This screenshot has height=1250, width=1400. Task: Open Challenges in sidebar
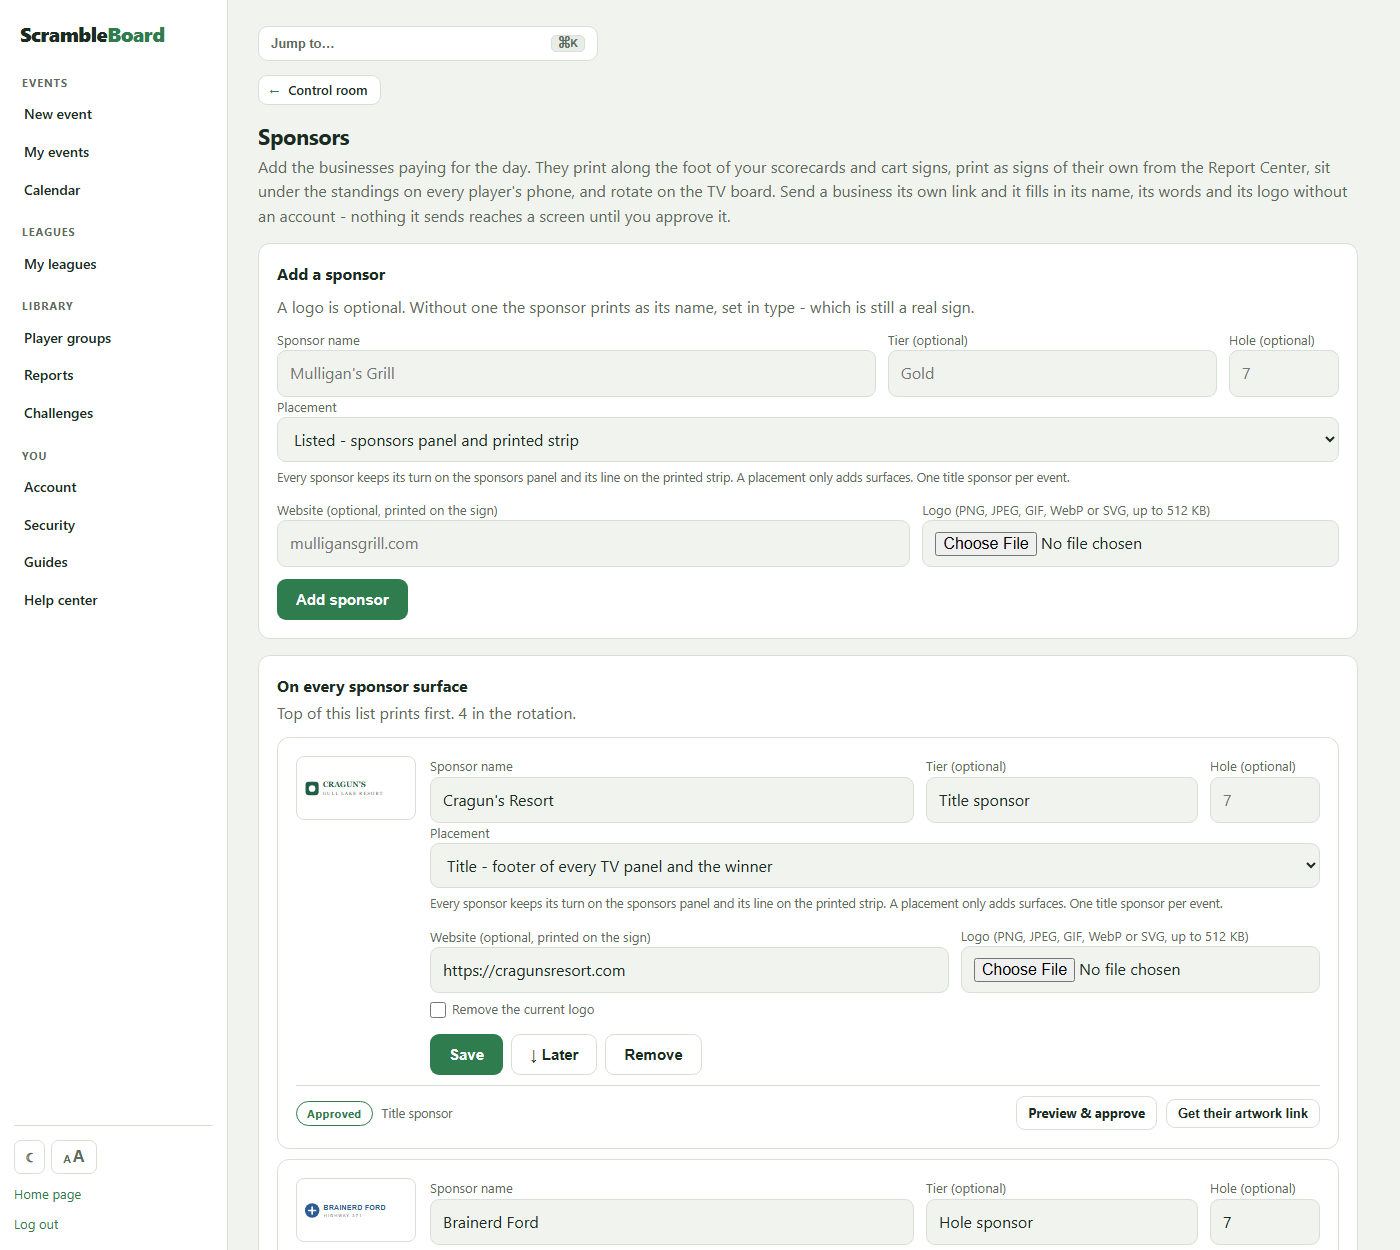[x=59, y=413]
